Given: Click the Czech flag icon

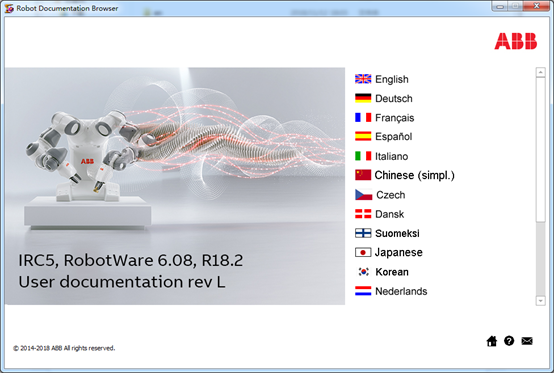Looking at the screenshot, I should [364, 195].
